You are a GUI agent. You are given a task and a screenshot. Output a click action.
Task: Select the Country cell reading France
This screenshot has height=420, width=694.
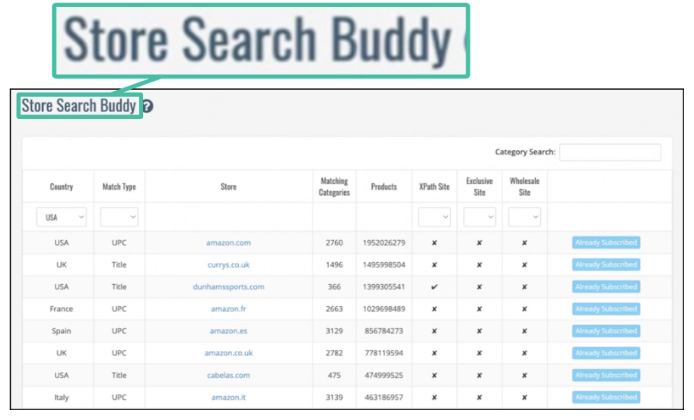pyautogui.click(x=62, y=309)
